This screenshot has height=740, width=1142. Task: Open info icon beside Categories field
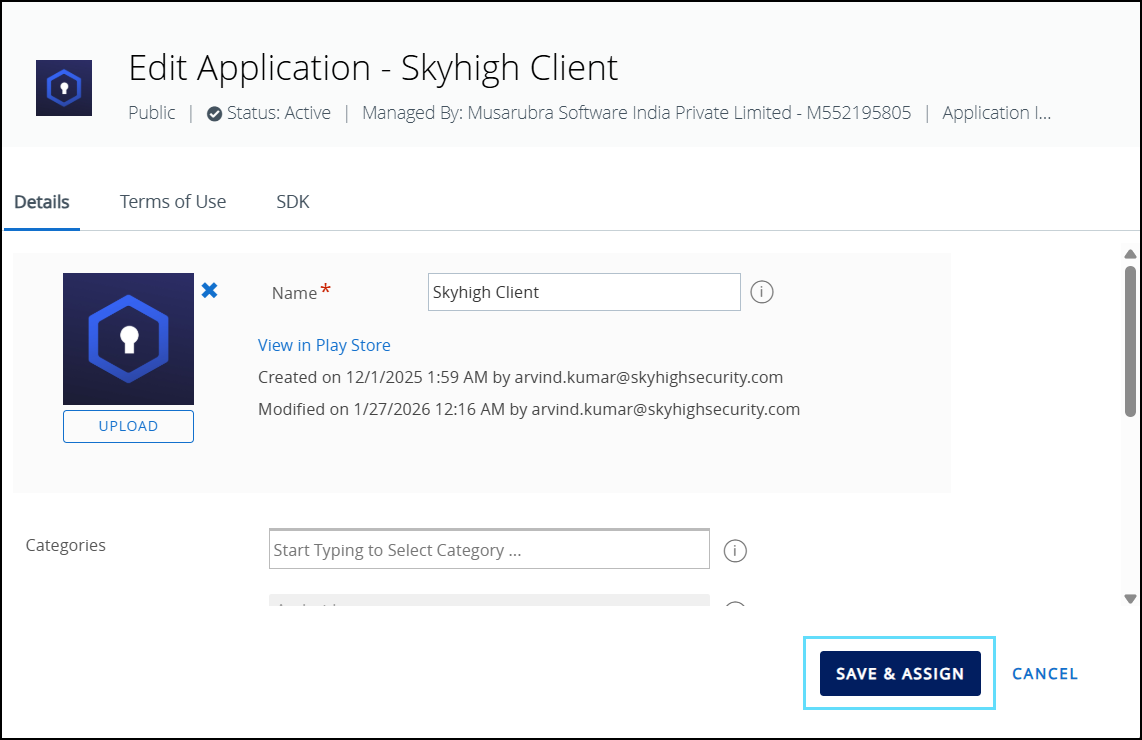[x=735, y=551]
